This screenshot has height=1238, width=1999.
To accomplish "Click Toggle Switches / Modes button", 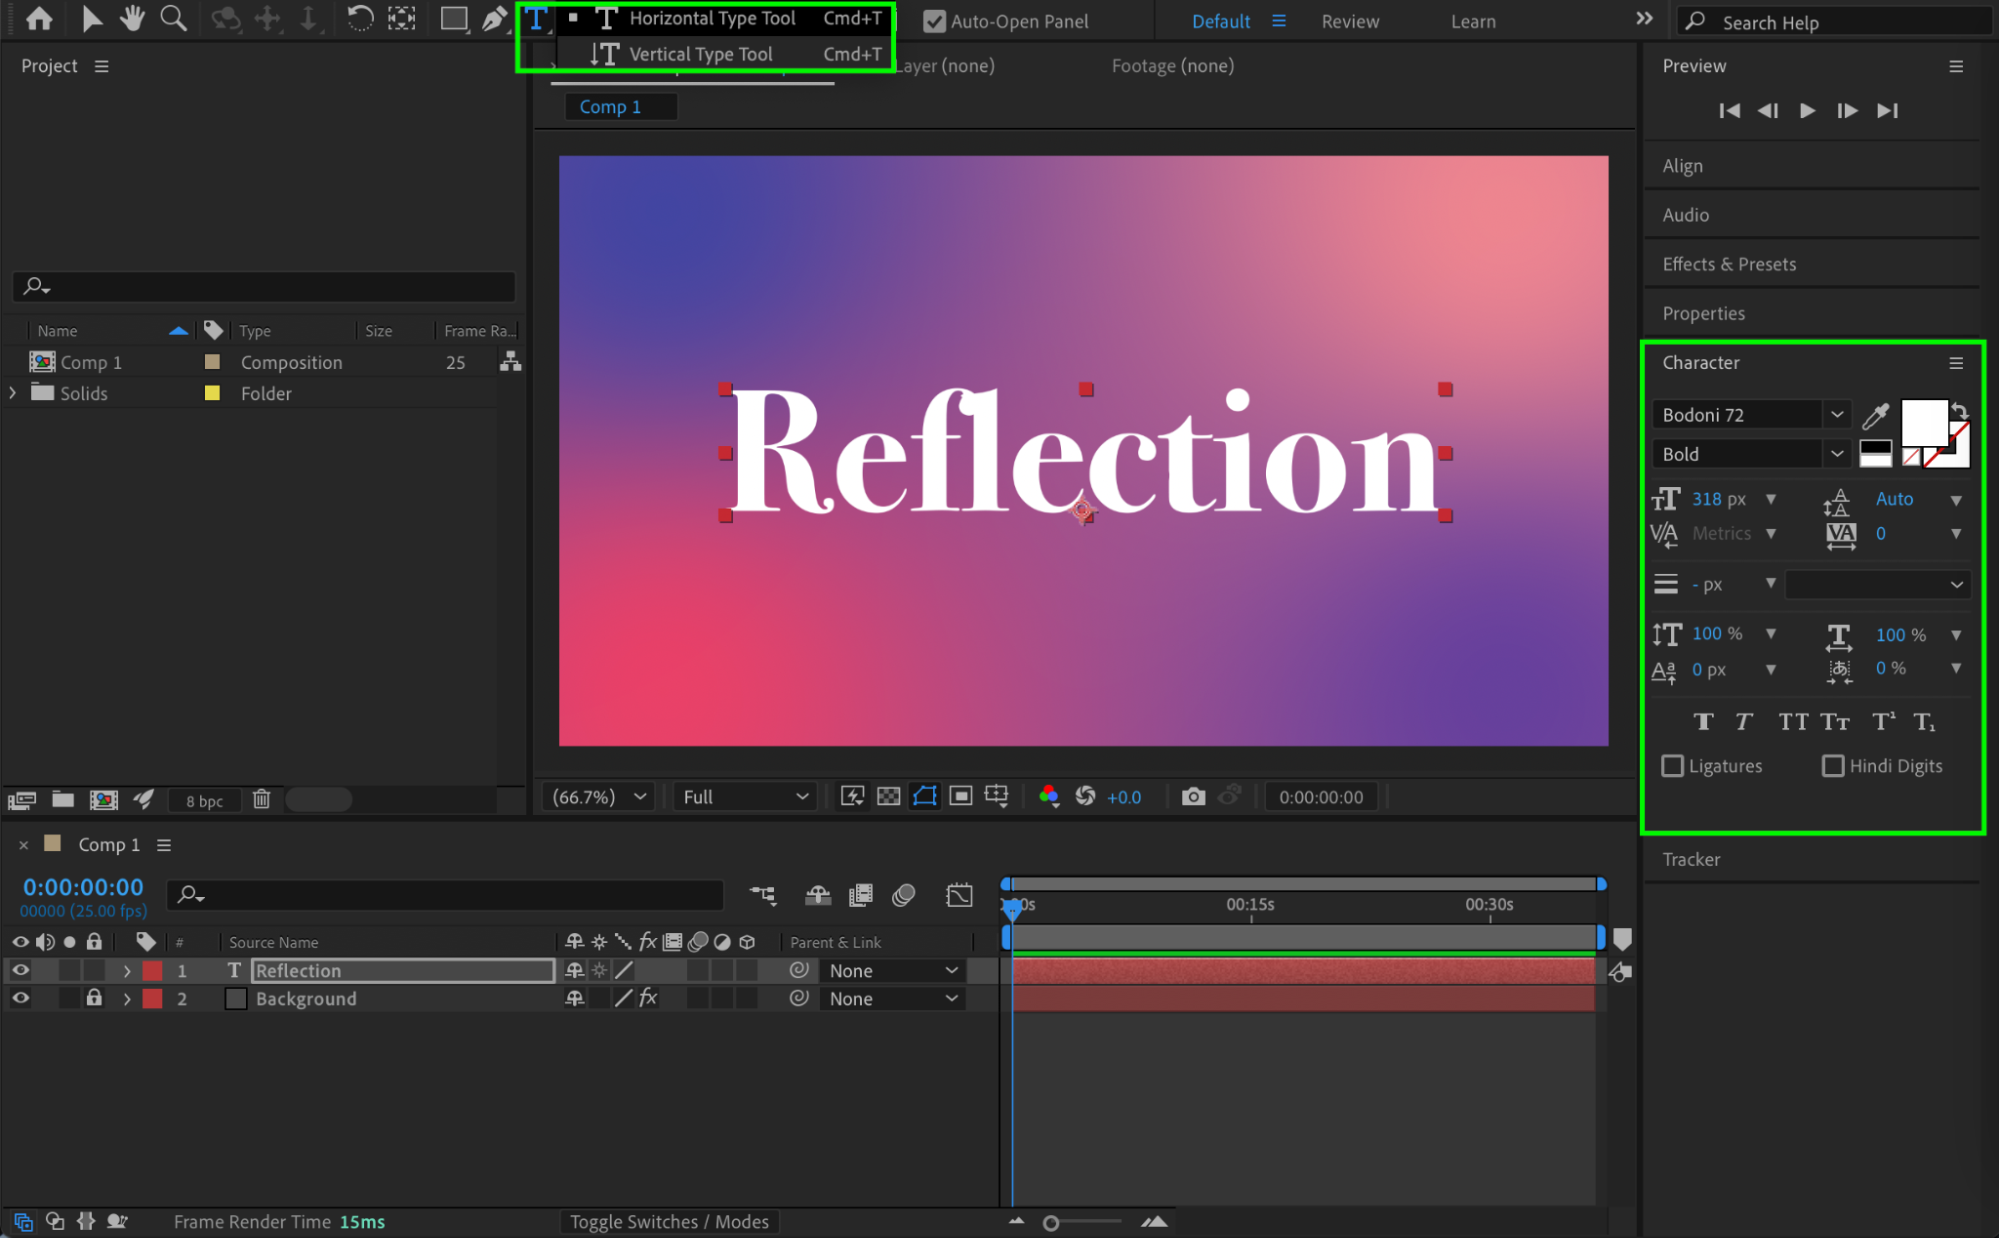I will point(668,1222).
